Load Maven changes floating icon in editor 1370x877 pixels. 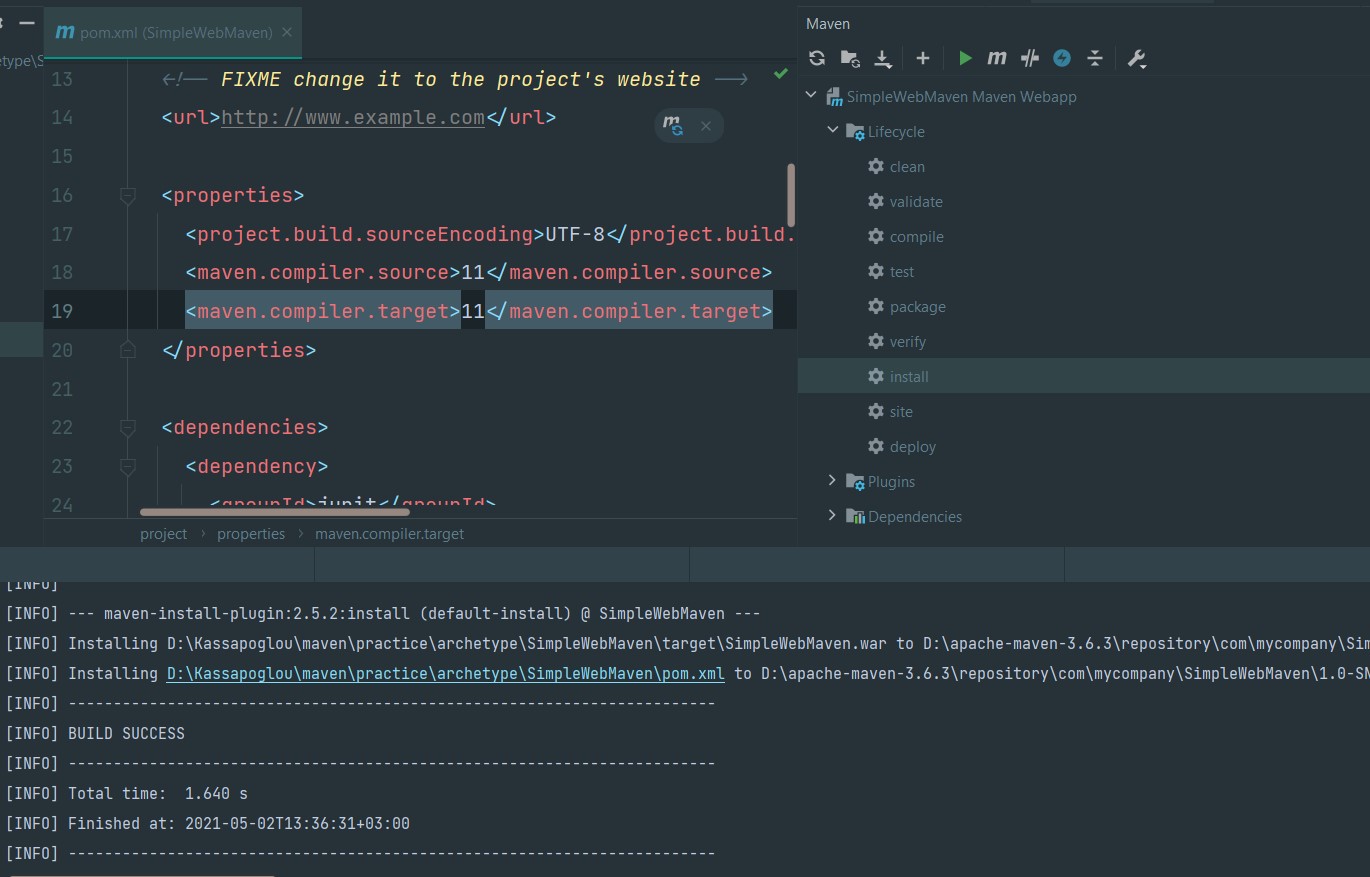pyautogui.click(x=673, y=126)
